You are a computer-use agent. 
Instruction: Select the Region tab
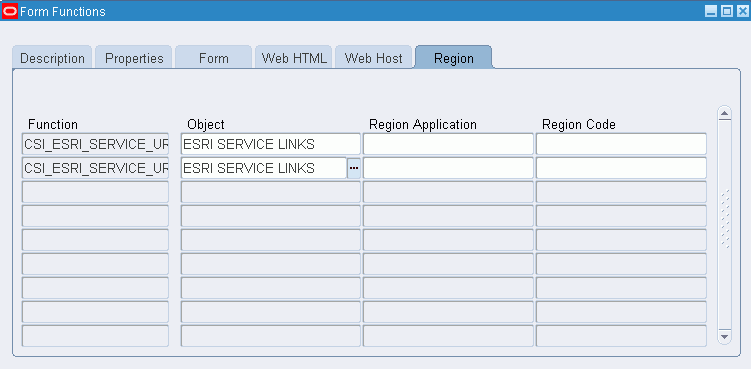[x=454, y=58]
